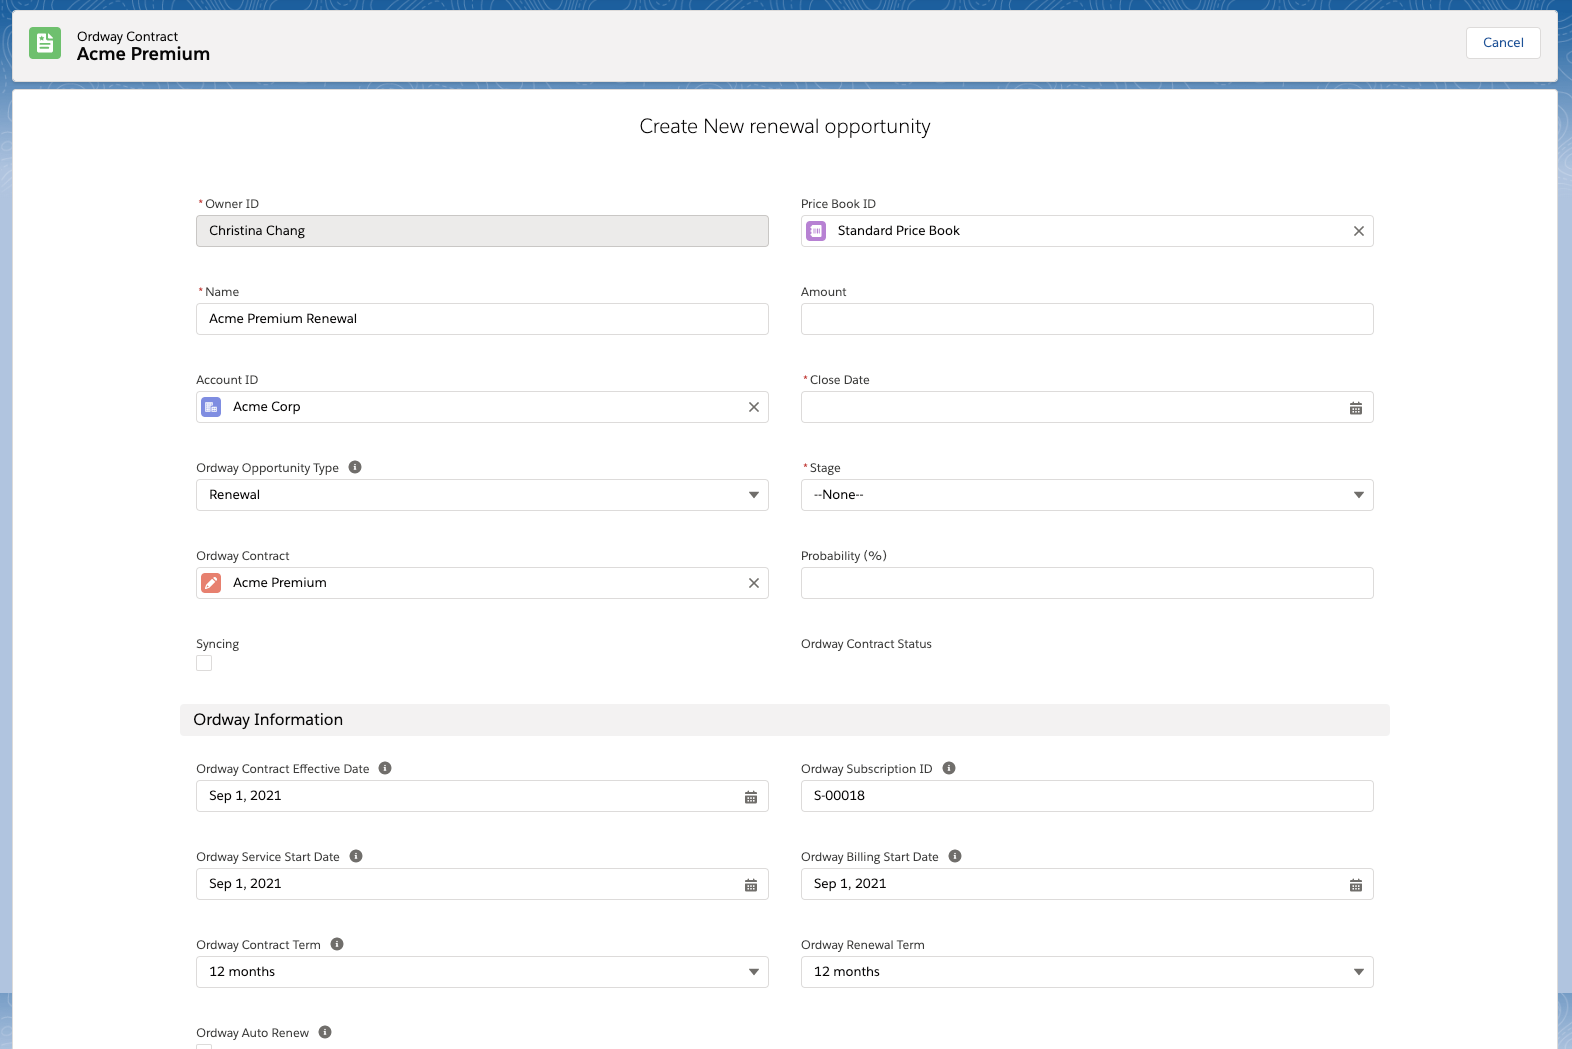Open the Close Date calendar picker
The image size is (1572, 1049).
pos(1355,408)
